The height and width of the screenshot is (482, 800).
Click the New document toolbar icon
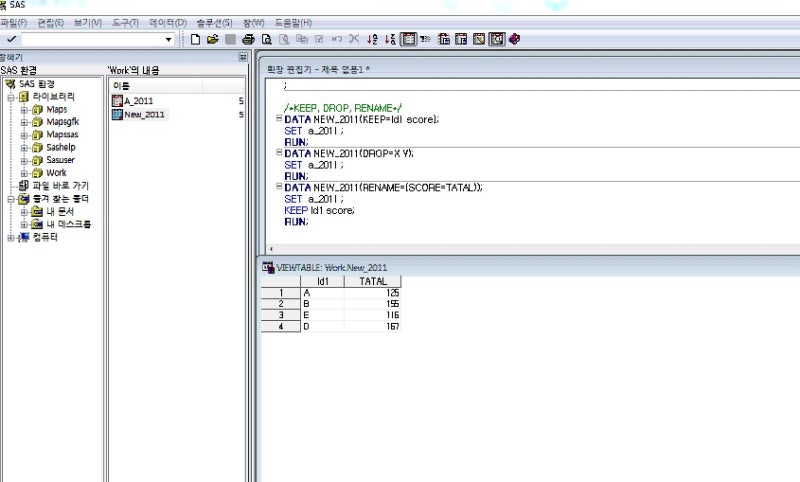click(x=196, y=39)
